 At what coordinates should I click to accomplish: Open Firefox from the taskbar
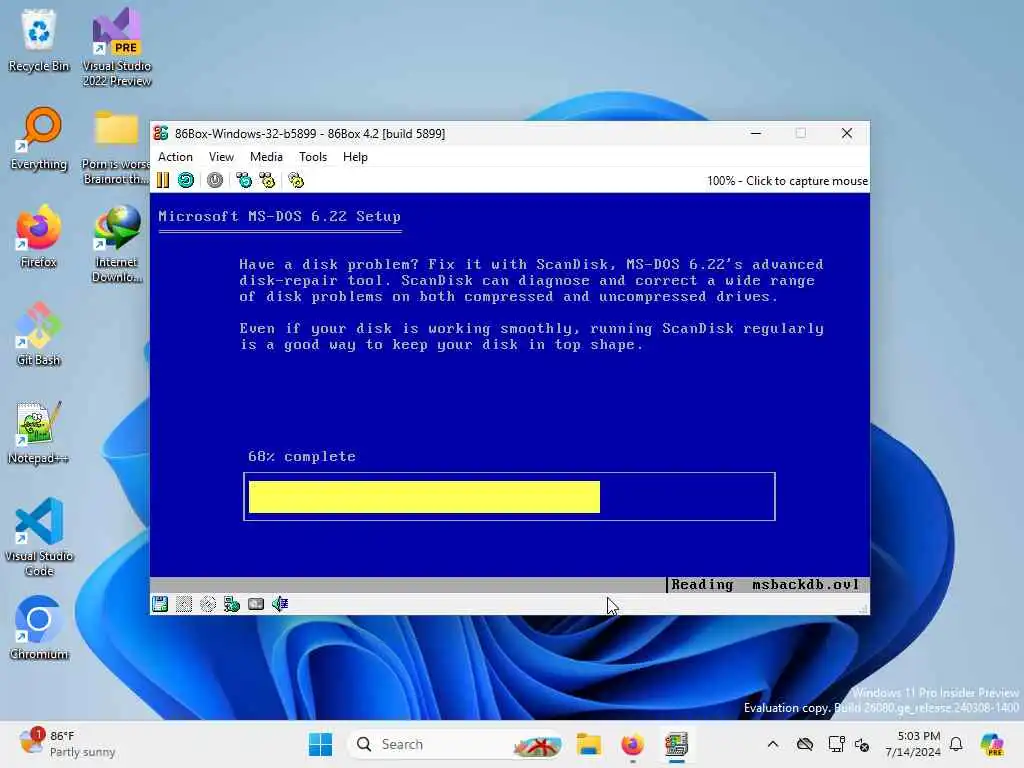click(632, 744)
